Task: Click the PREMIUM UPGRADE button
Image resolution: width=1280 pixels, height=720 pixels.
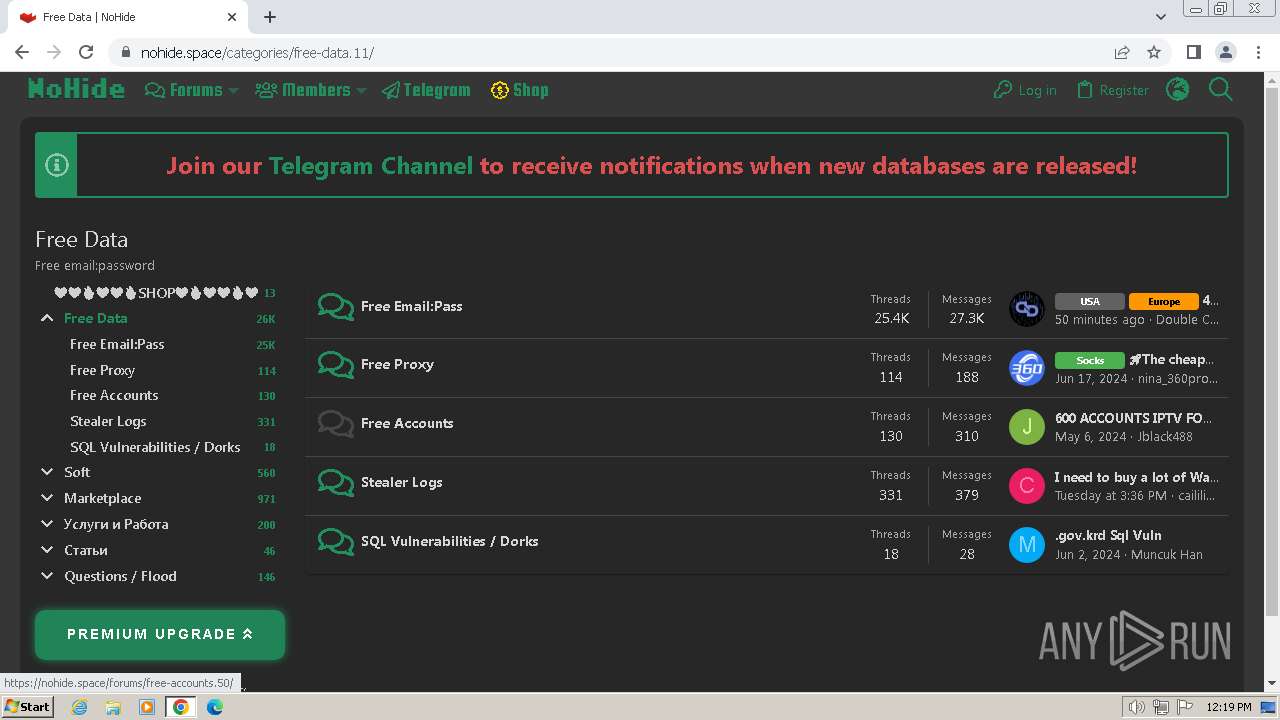Action: pyautogui.click(x=160, y=634)
